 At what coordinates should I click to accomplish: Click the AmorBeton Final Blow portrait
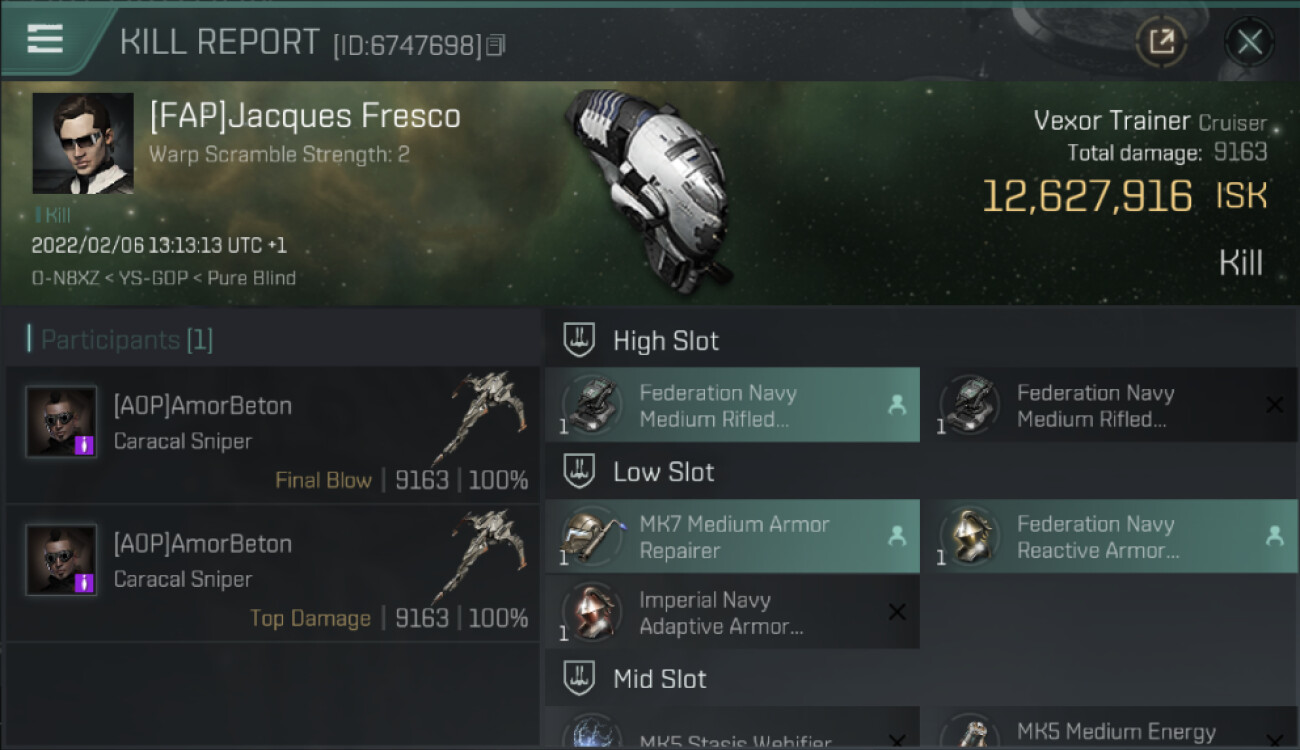62,421
